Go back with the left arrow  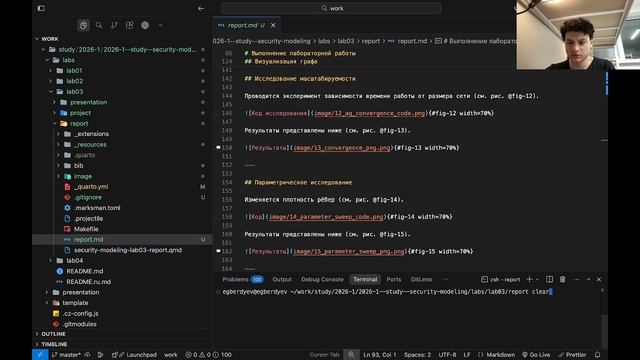tap(201, 8)
